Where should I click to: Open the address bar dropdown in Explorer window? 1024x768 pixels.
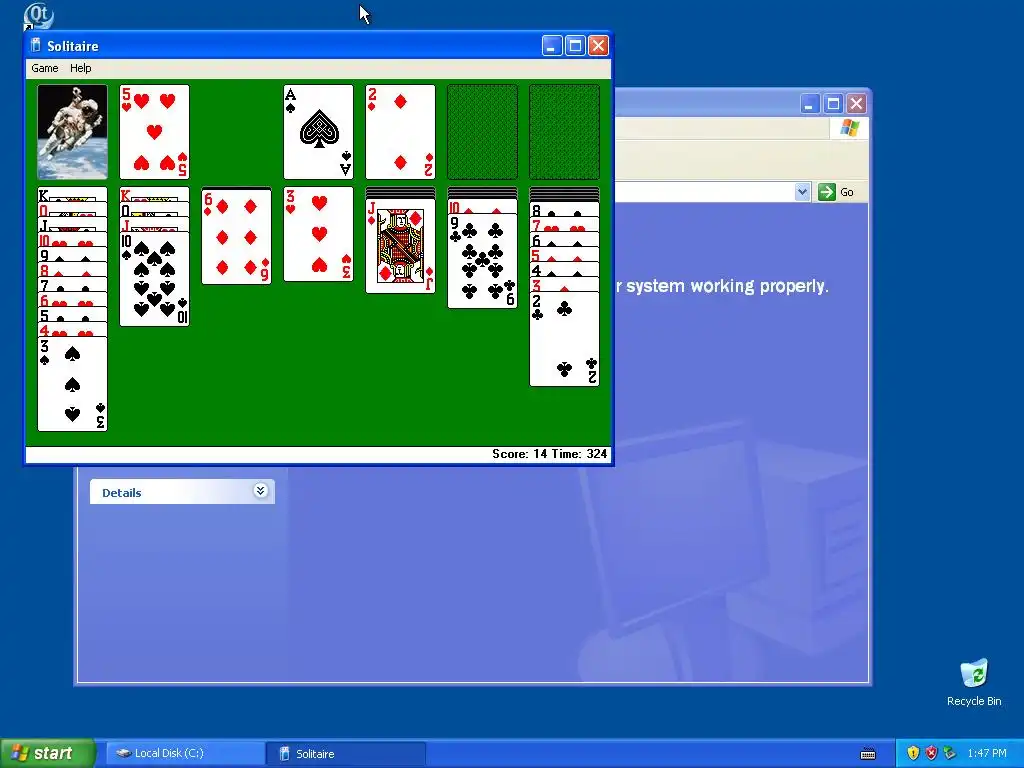tap(802, 192)
